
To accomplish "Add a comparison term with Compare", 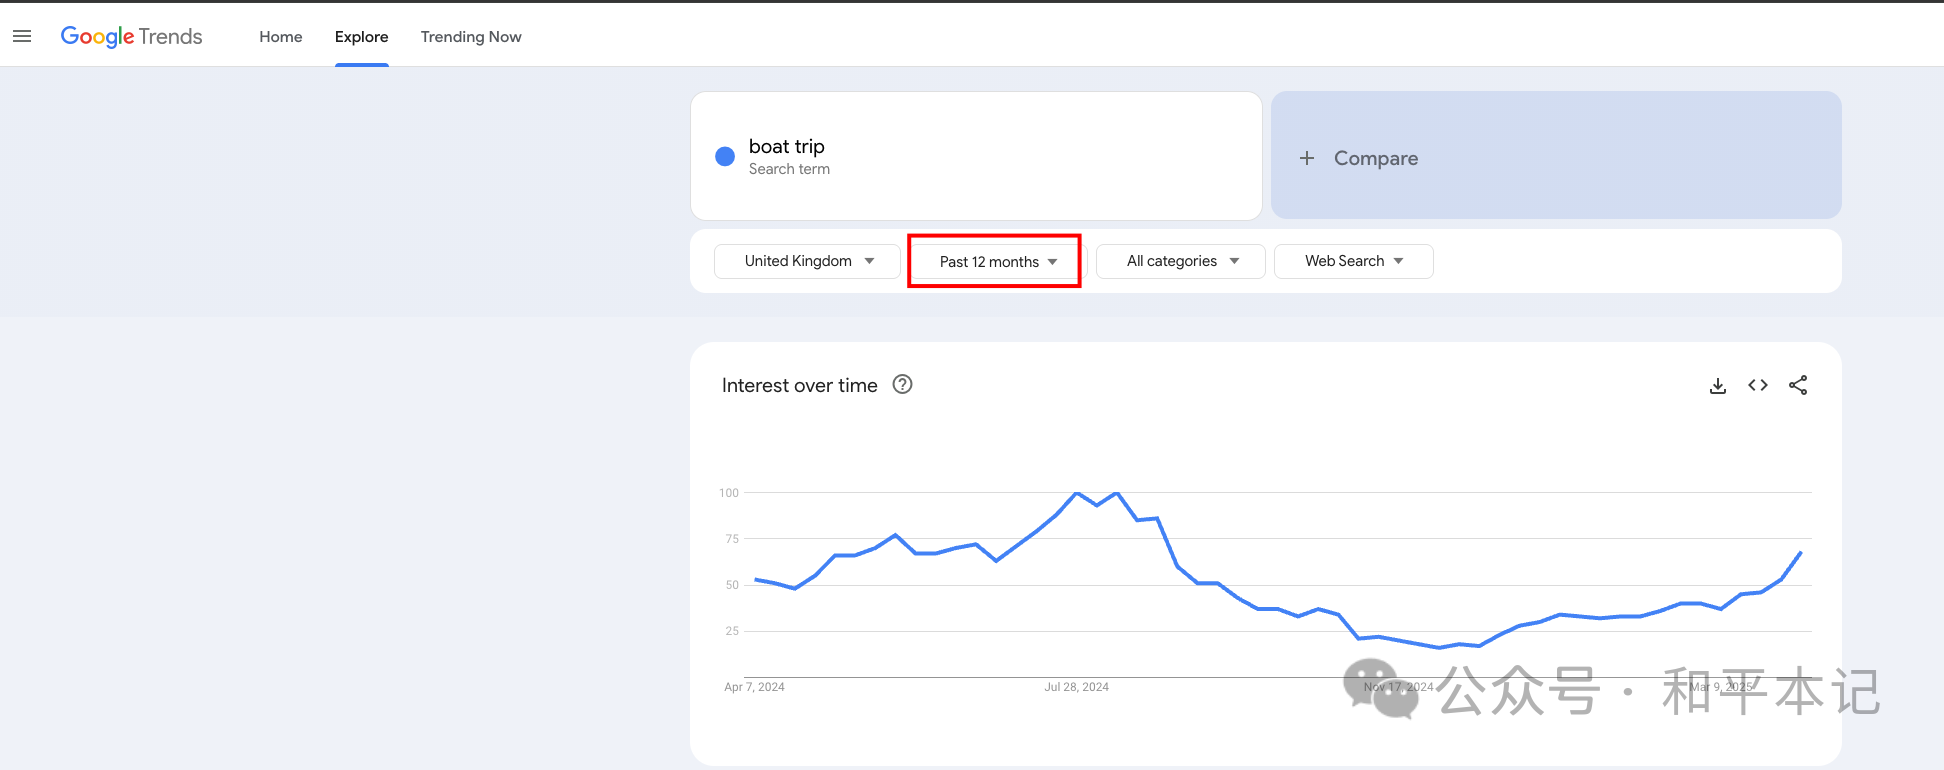I will click(1556, 155).
